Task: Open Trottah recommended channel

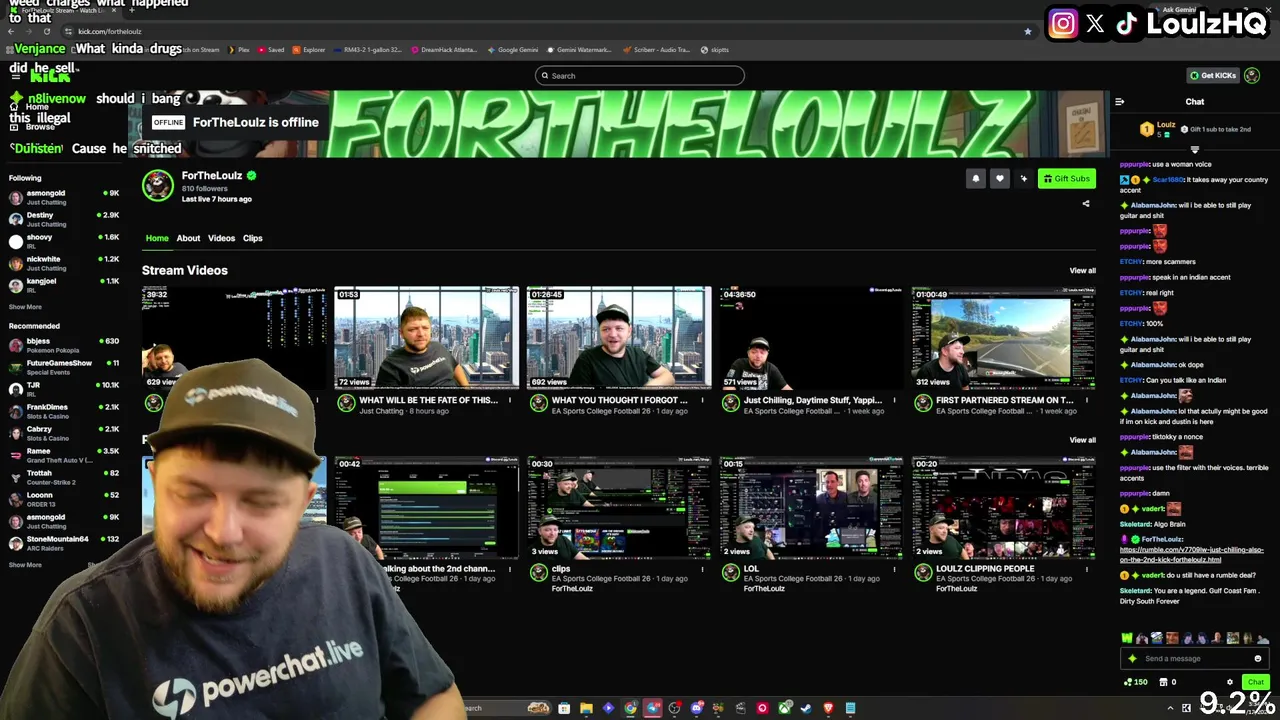Action: 62,477
